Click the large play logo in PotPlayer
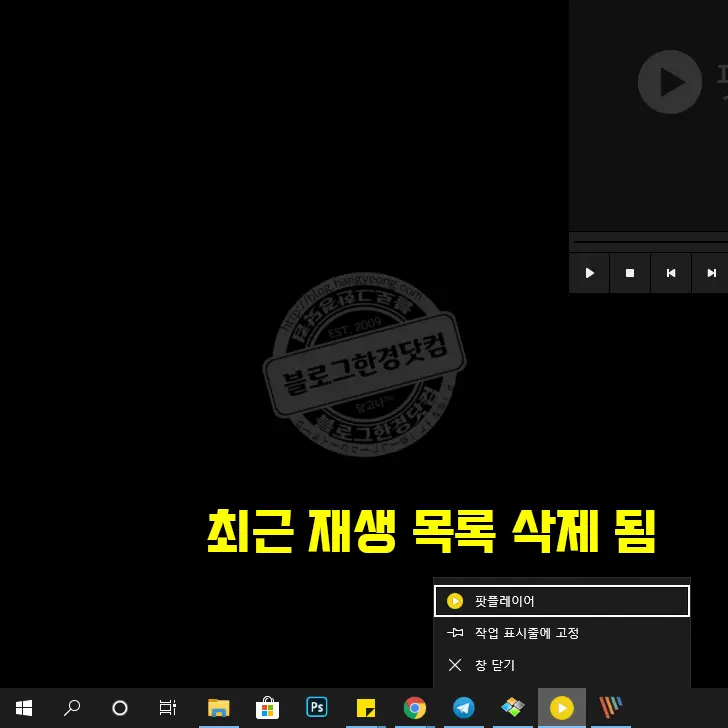The height and width of the screenshot is (728, 728). 670,82
